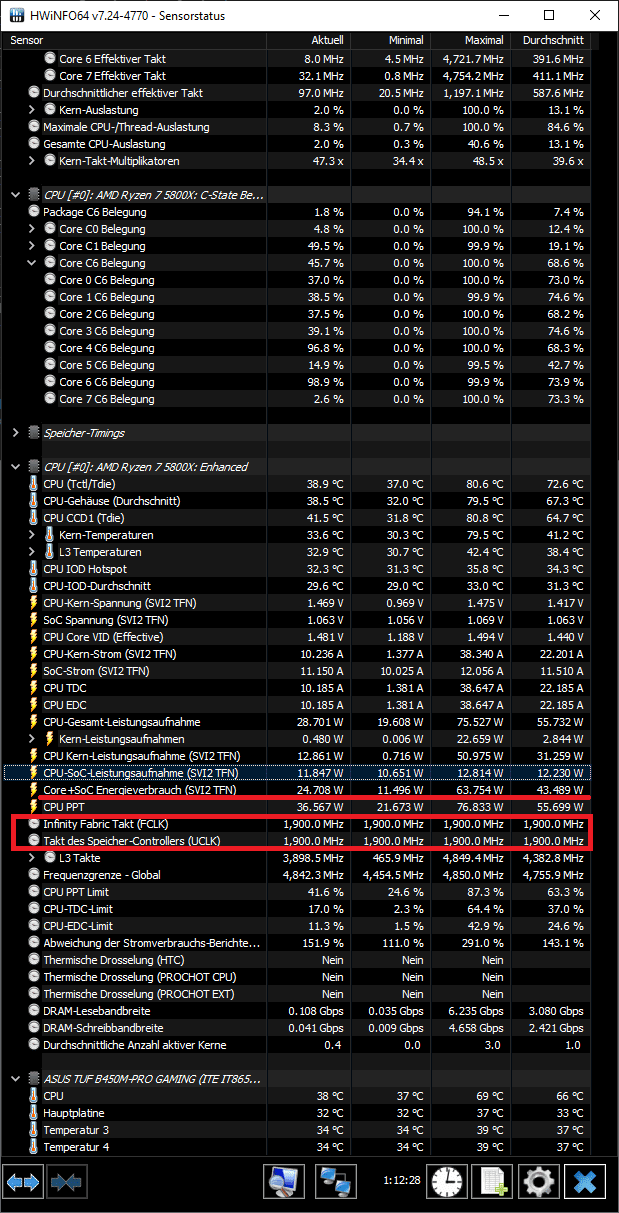Collapse the Core C6 Belegung tree
The width and height of the screenshot is (619, 1213).
(x=33, y=263)
